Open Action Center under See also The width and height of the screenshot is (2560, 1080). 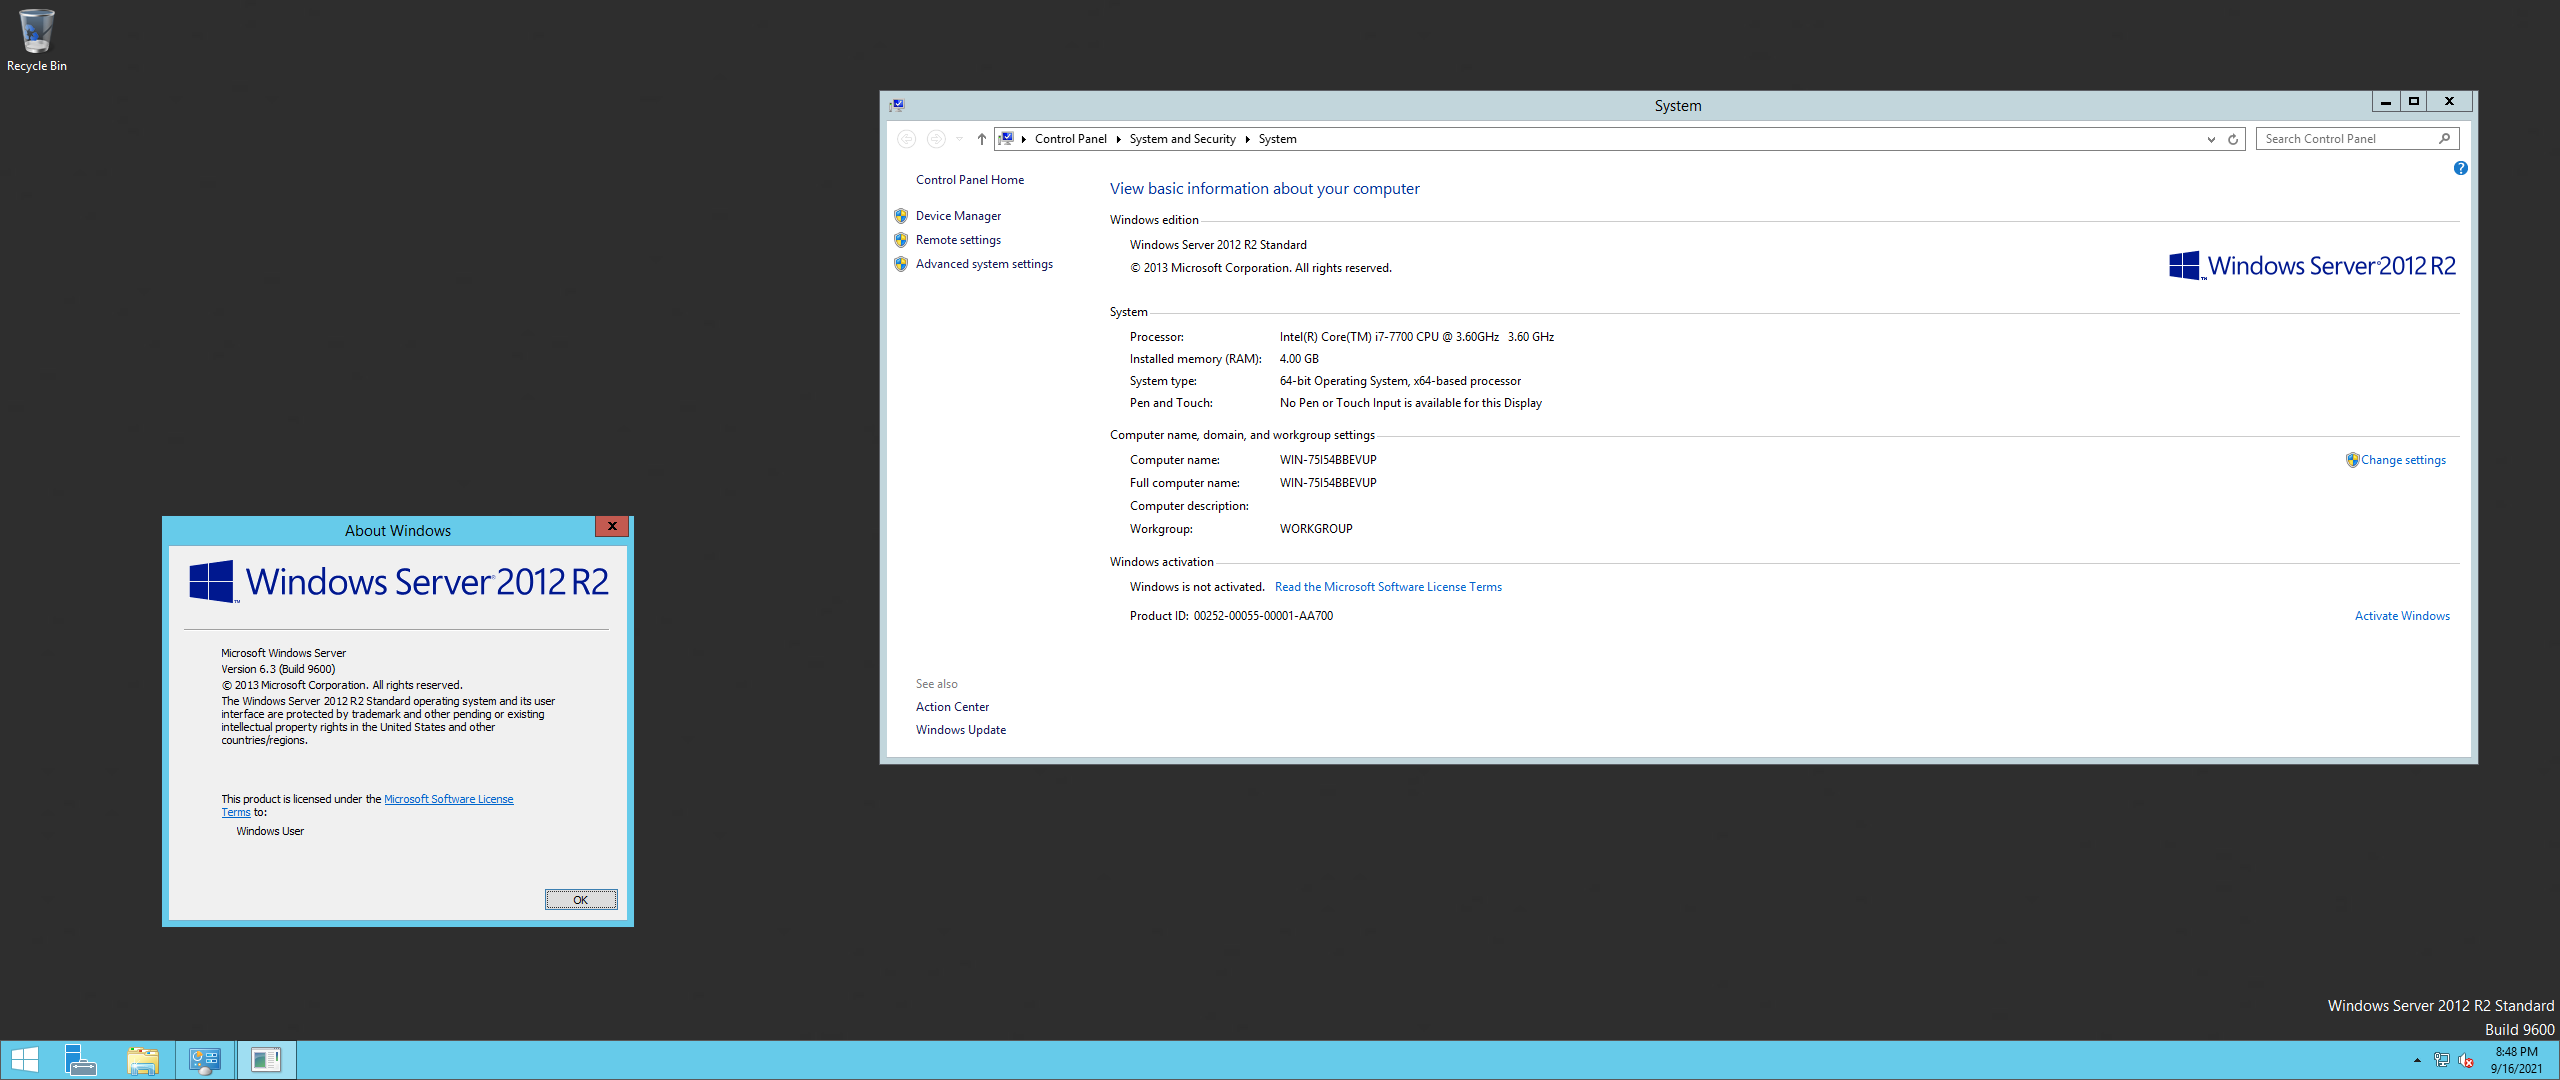tap(952, 707)
